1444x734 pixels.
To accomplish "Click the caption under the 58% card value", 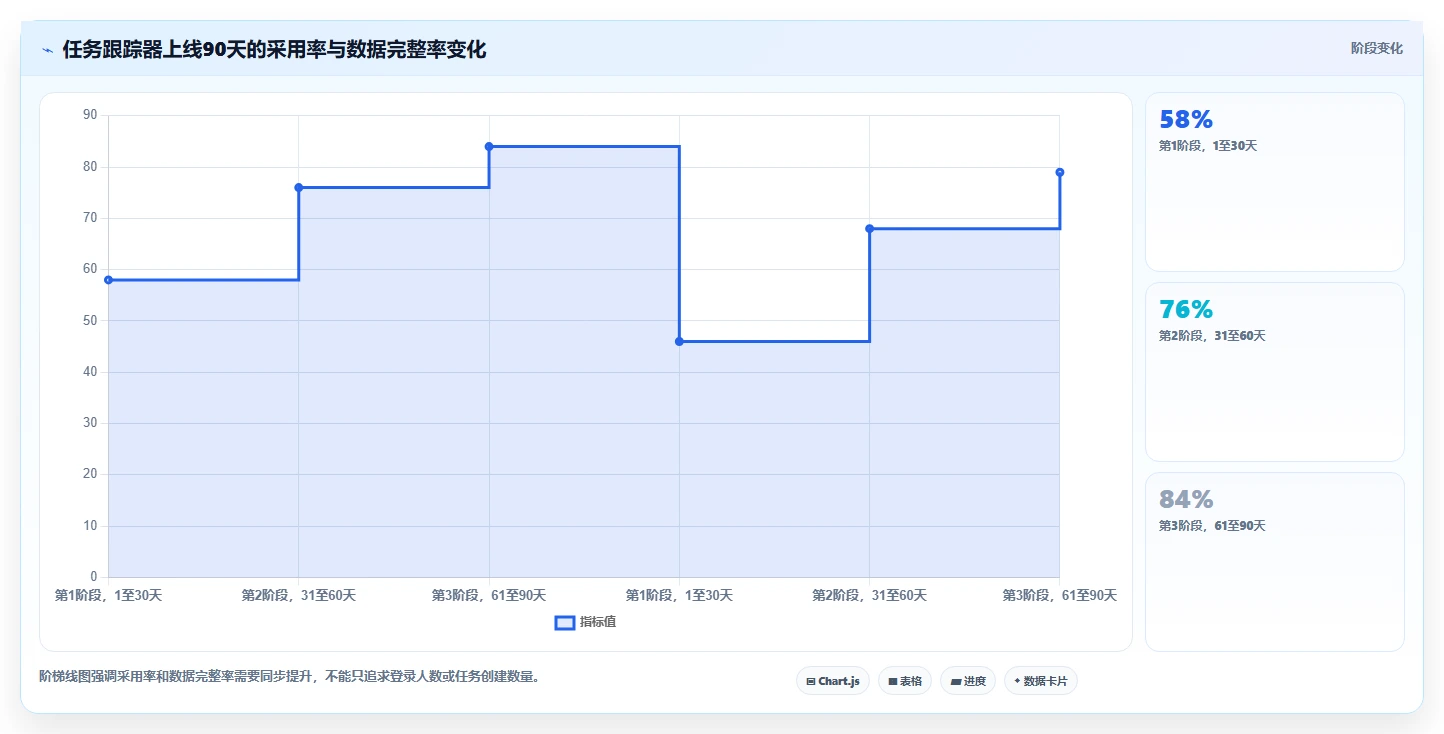I will pyautogui.click(x=1208, y=146).
